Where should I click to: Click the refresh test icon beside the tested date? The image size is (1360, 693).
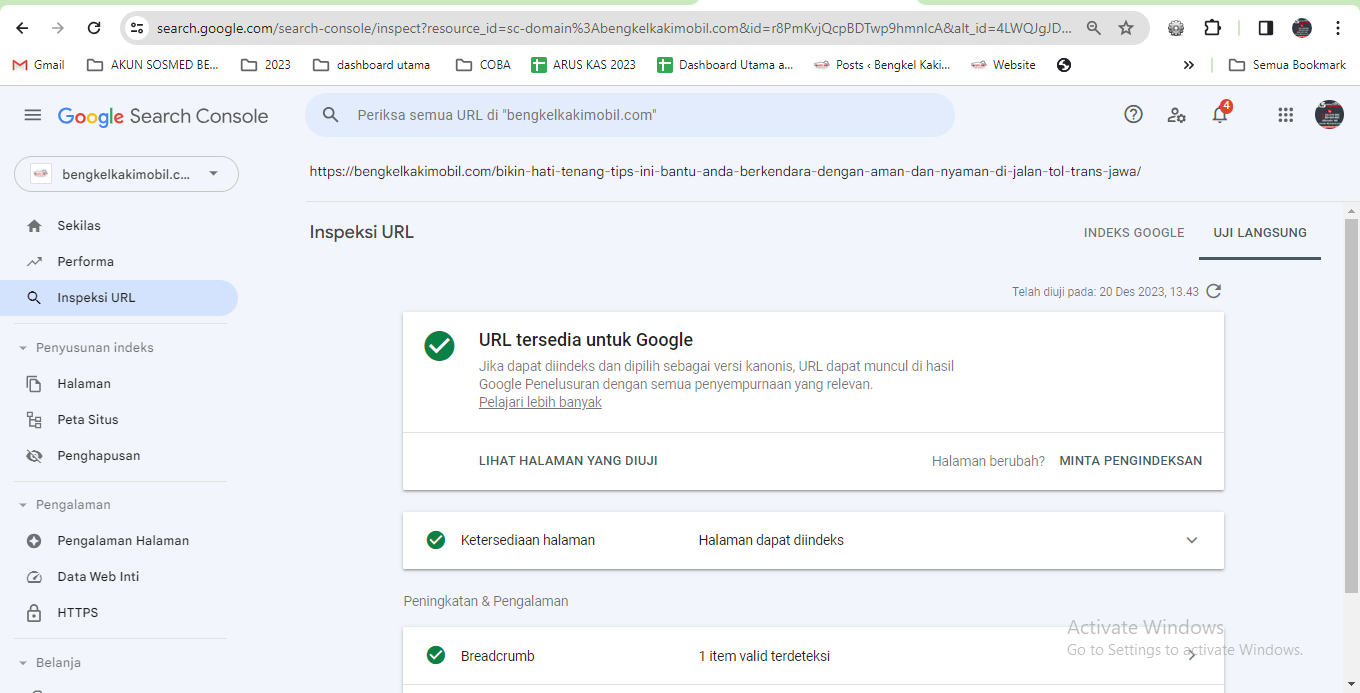pyautogui.click(x=1214, y=292)
